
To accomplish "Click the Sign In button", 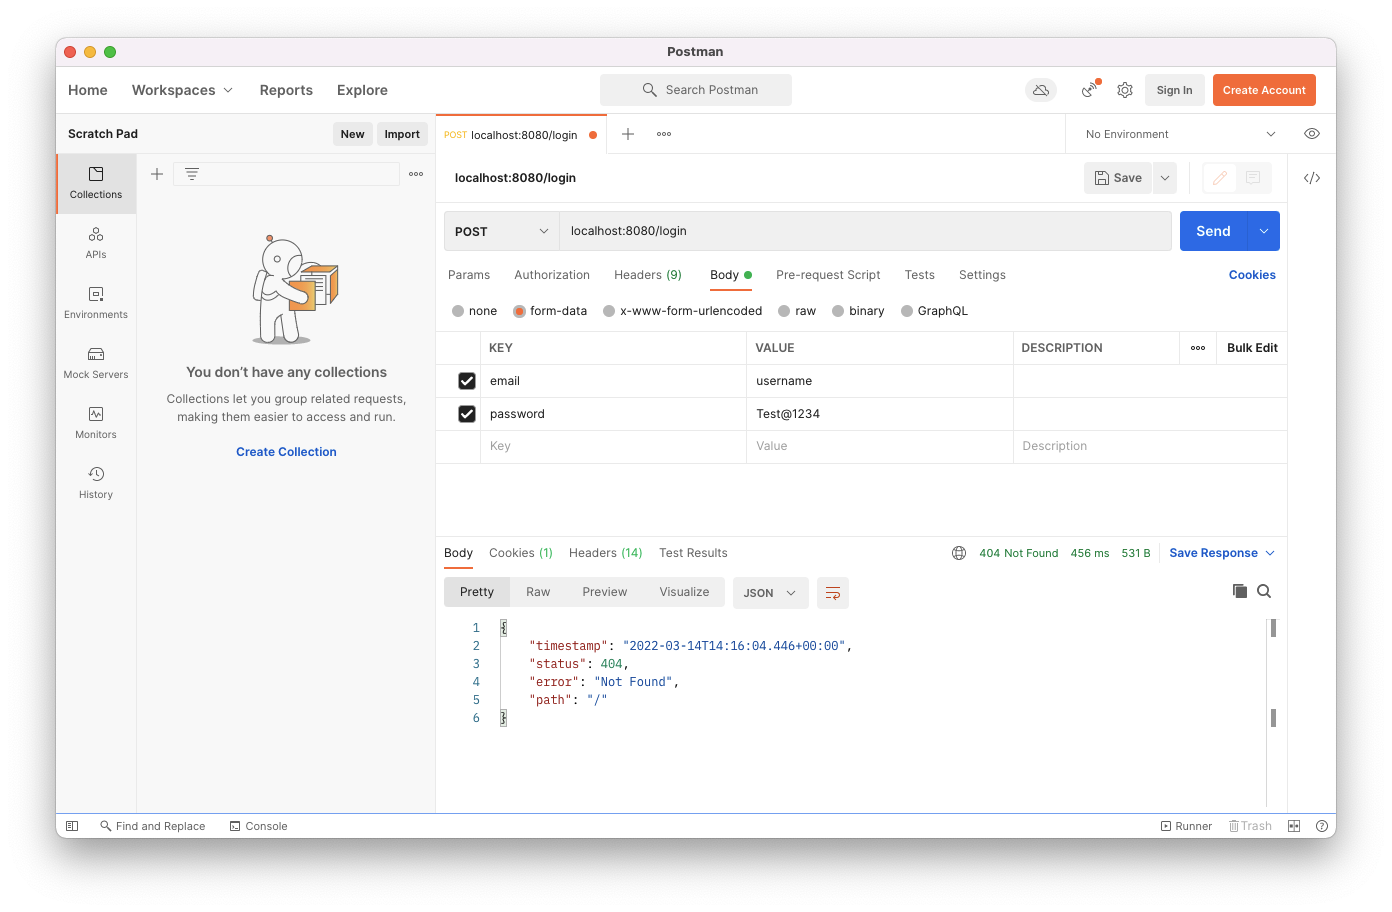I will point(1174,90).
